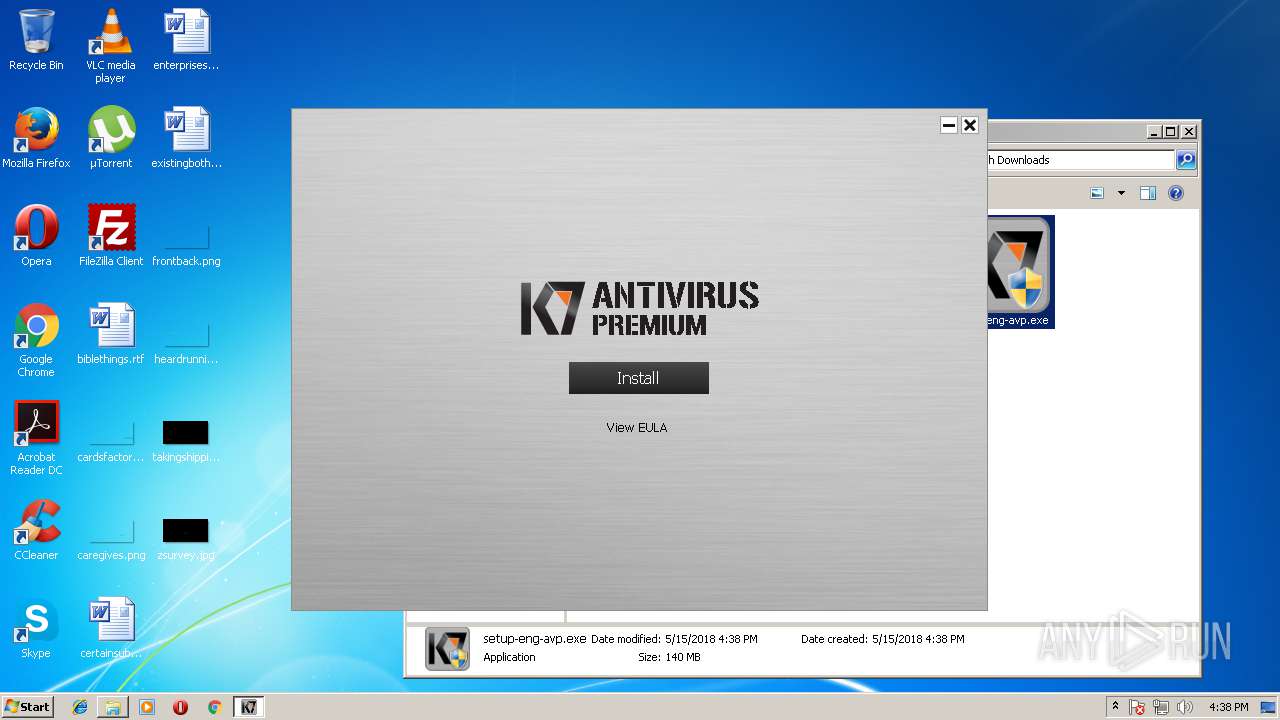The width and height of the screenshot is (1280, 720).
Task: Launch Opera browser shortcut
Action: [x=36, y=236]
